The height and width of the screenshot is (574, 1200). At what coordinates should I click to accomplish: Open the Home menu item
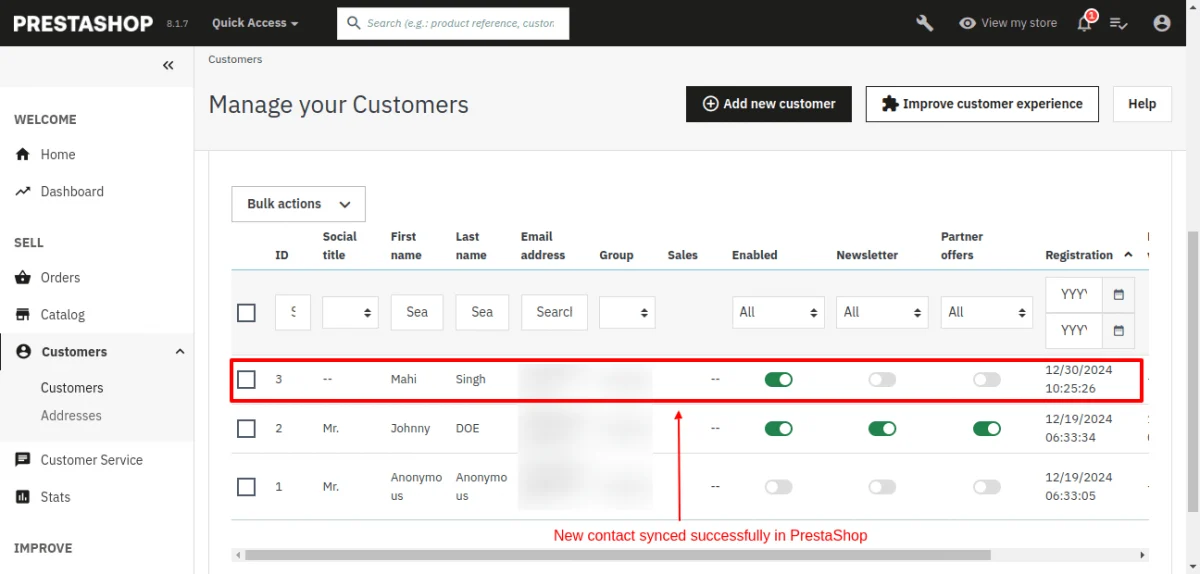coord(58,154)
